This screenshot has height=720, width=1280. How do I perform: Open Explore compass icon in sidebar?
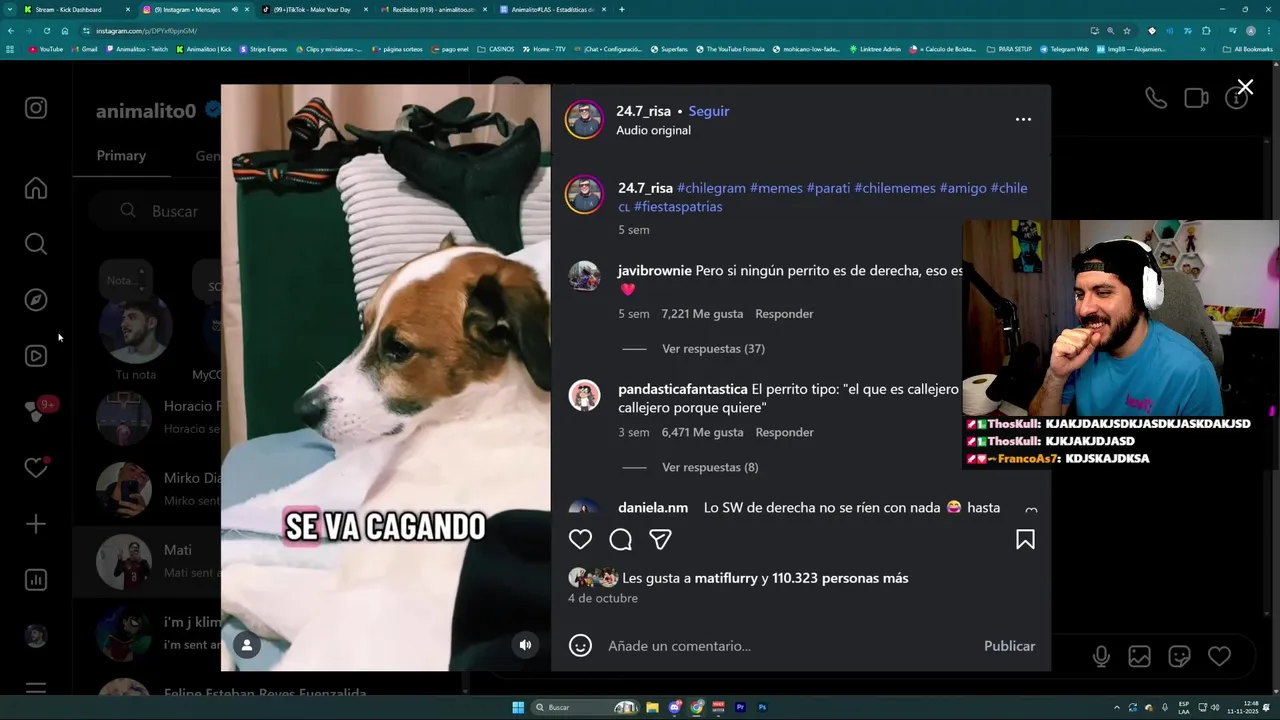tap(36, 300)
